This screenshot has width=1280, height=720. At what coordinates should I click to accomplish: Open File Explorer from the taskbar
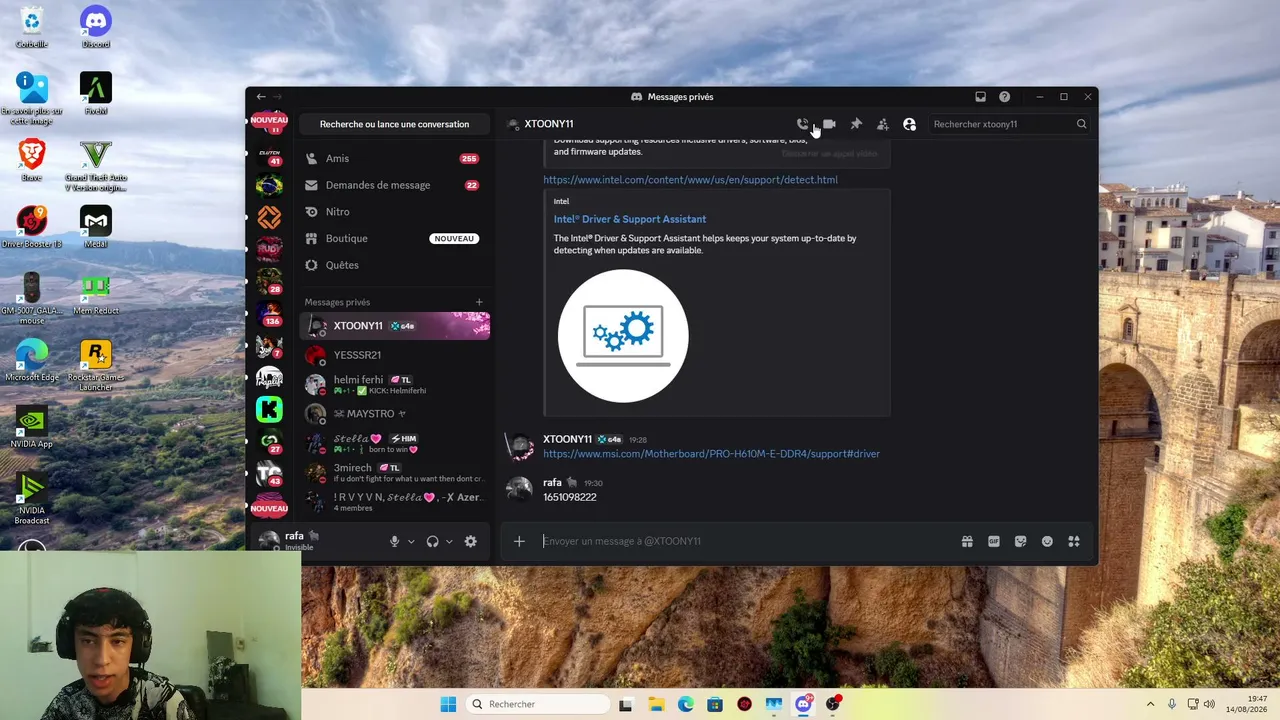coord(656,704)
